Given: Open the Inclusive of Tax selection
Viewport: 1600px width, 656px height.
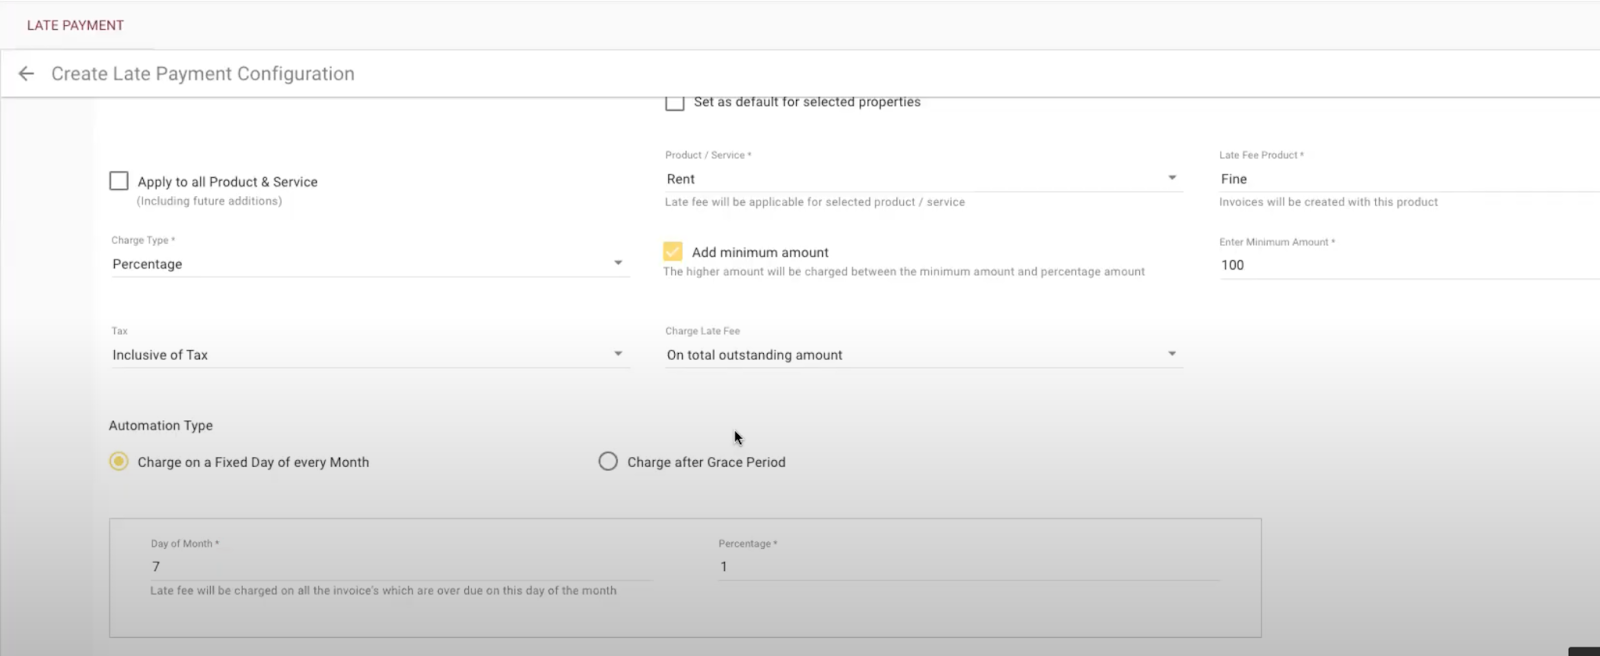Looking at the screenshot, I should [360, 355].
